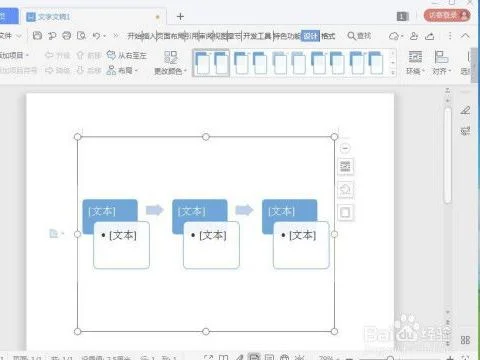Image resolution: width=480 pixels, height=360 pixels.
Task: Open the 更改颜色 color dropdown
Action: click(170, 63)
